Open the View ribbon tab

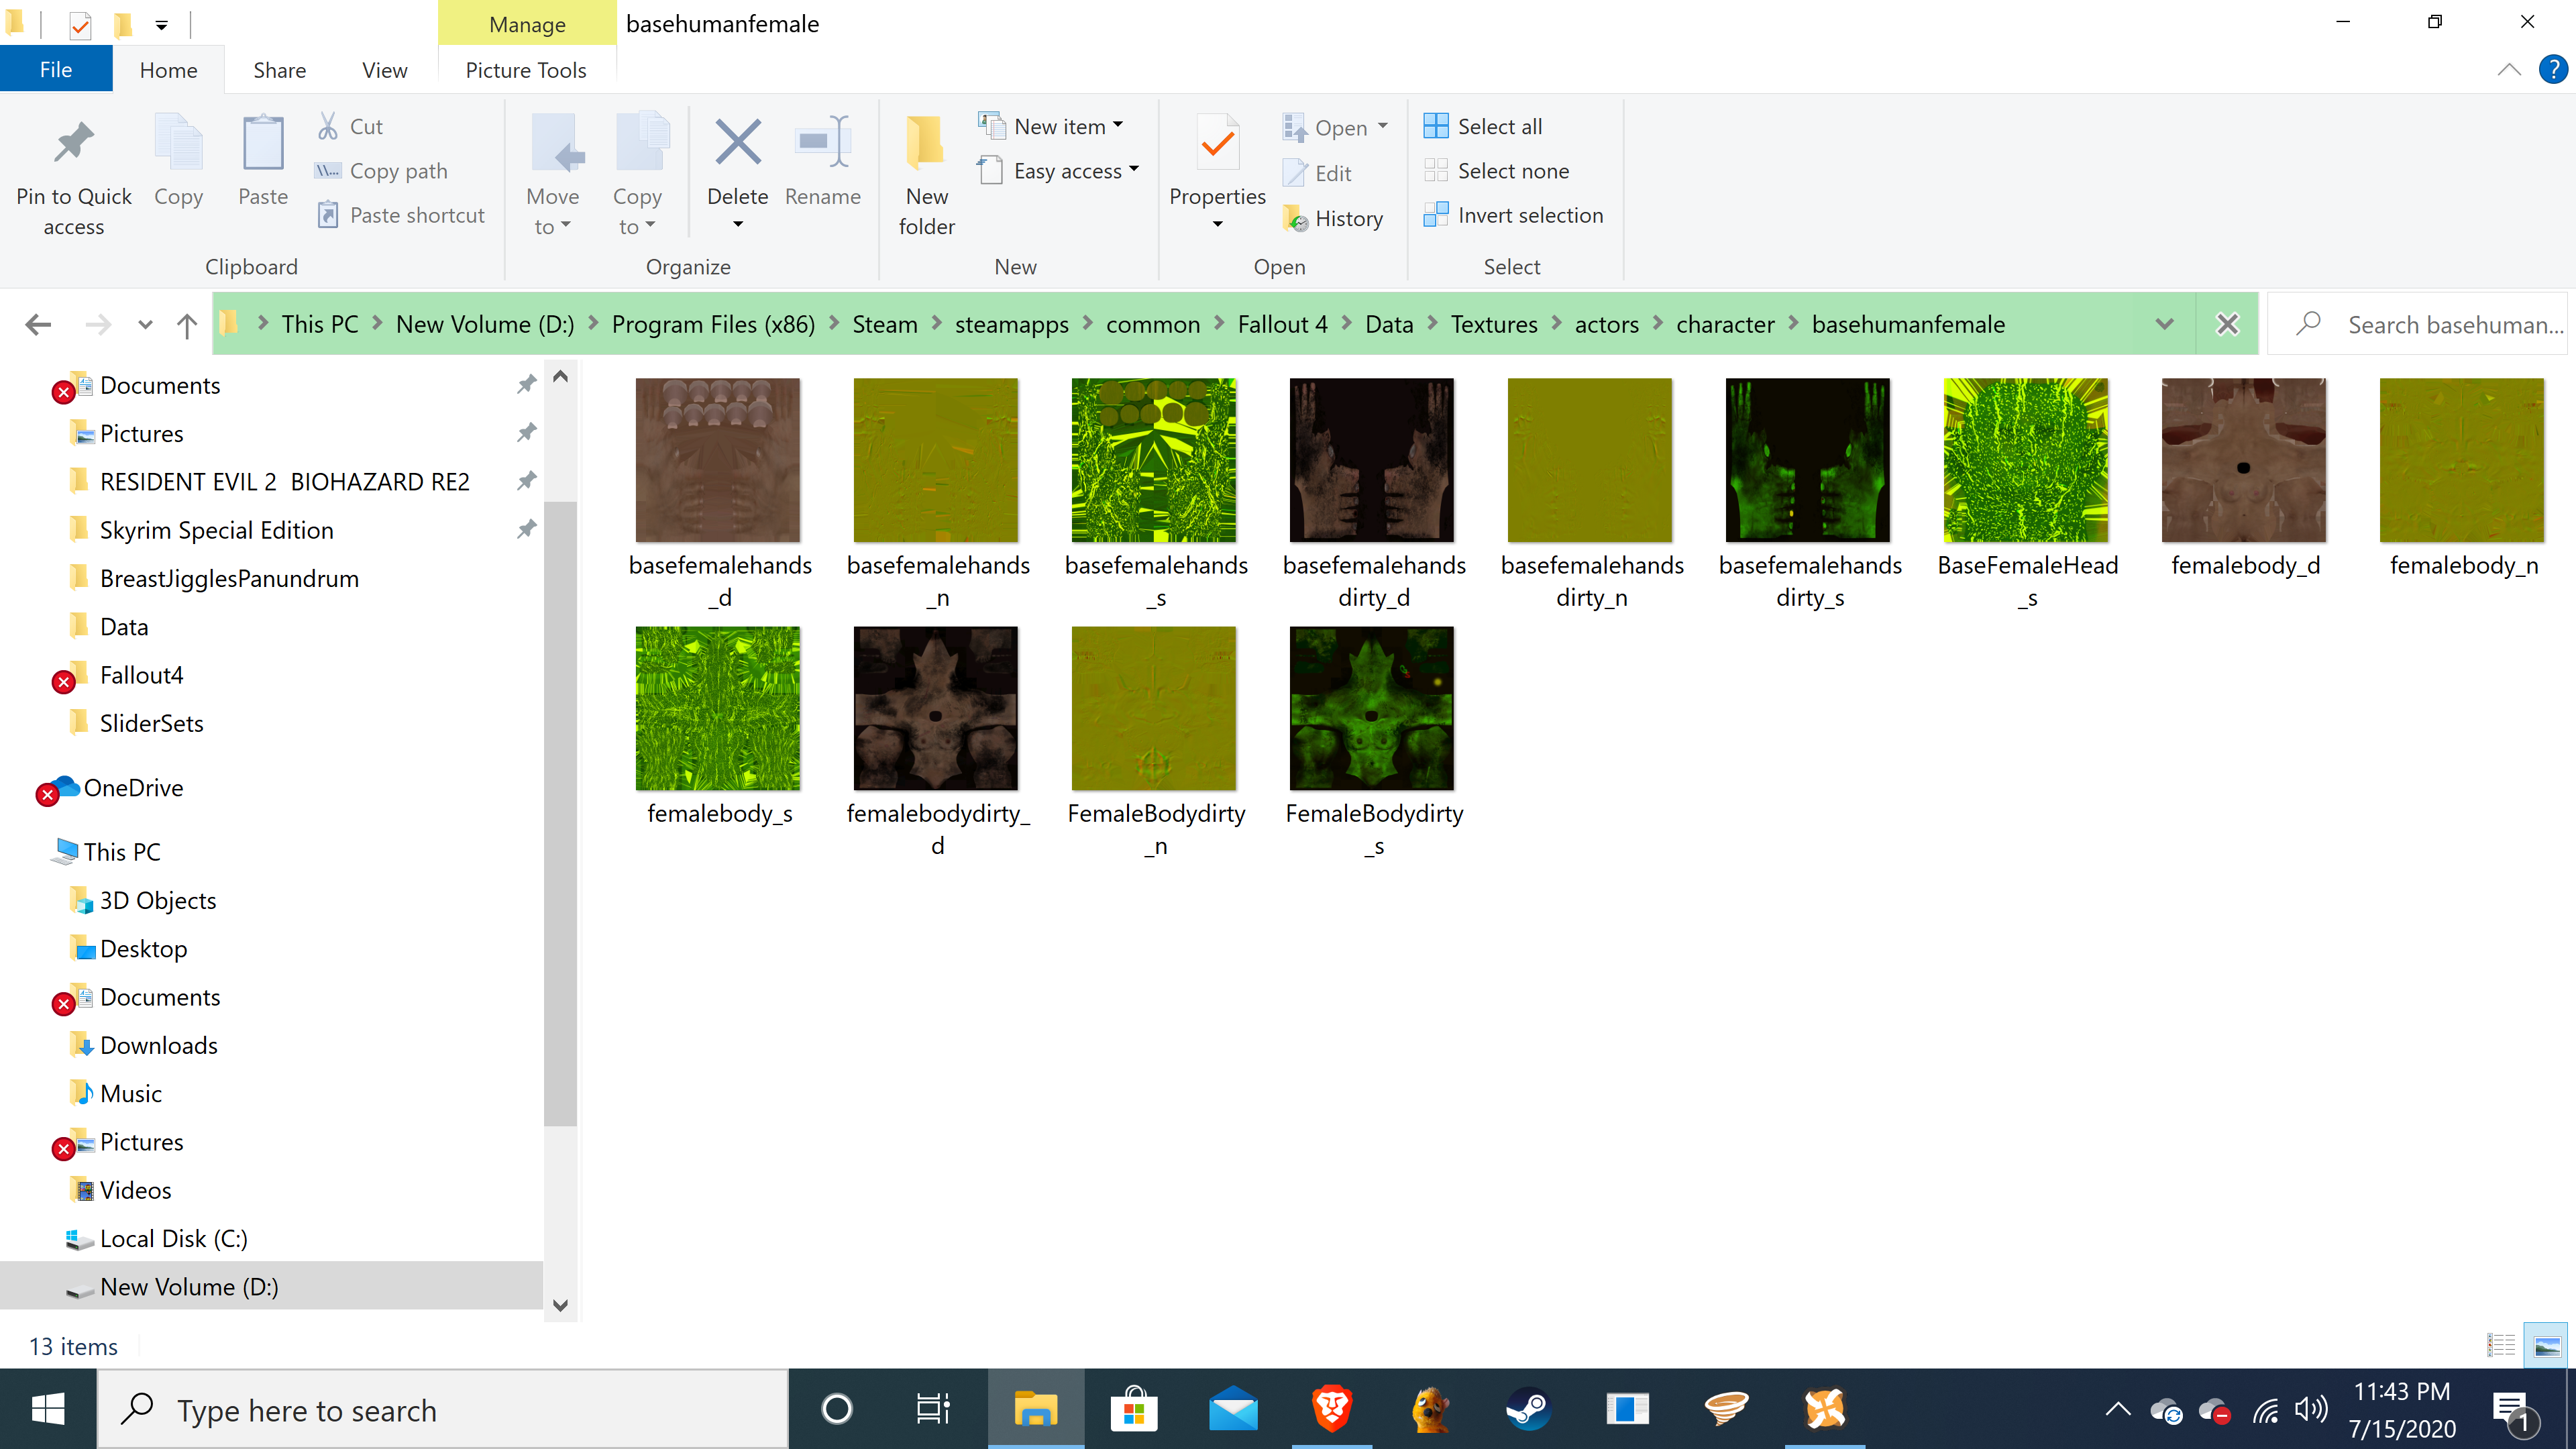384,70
